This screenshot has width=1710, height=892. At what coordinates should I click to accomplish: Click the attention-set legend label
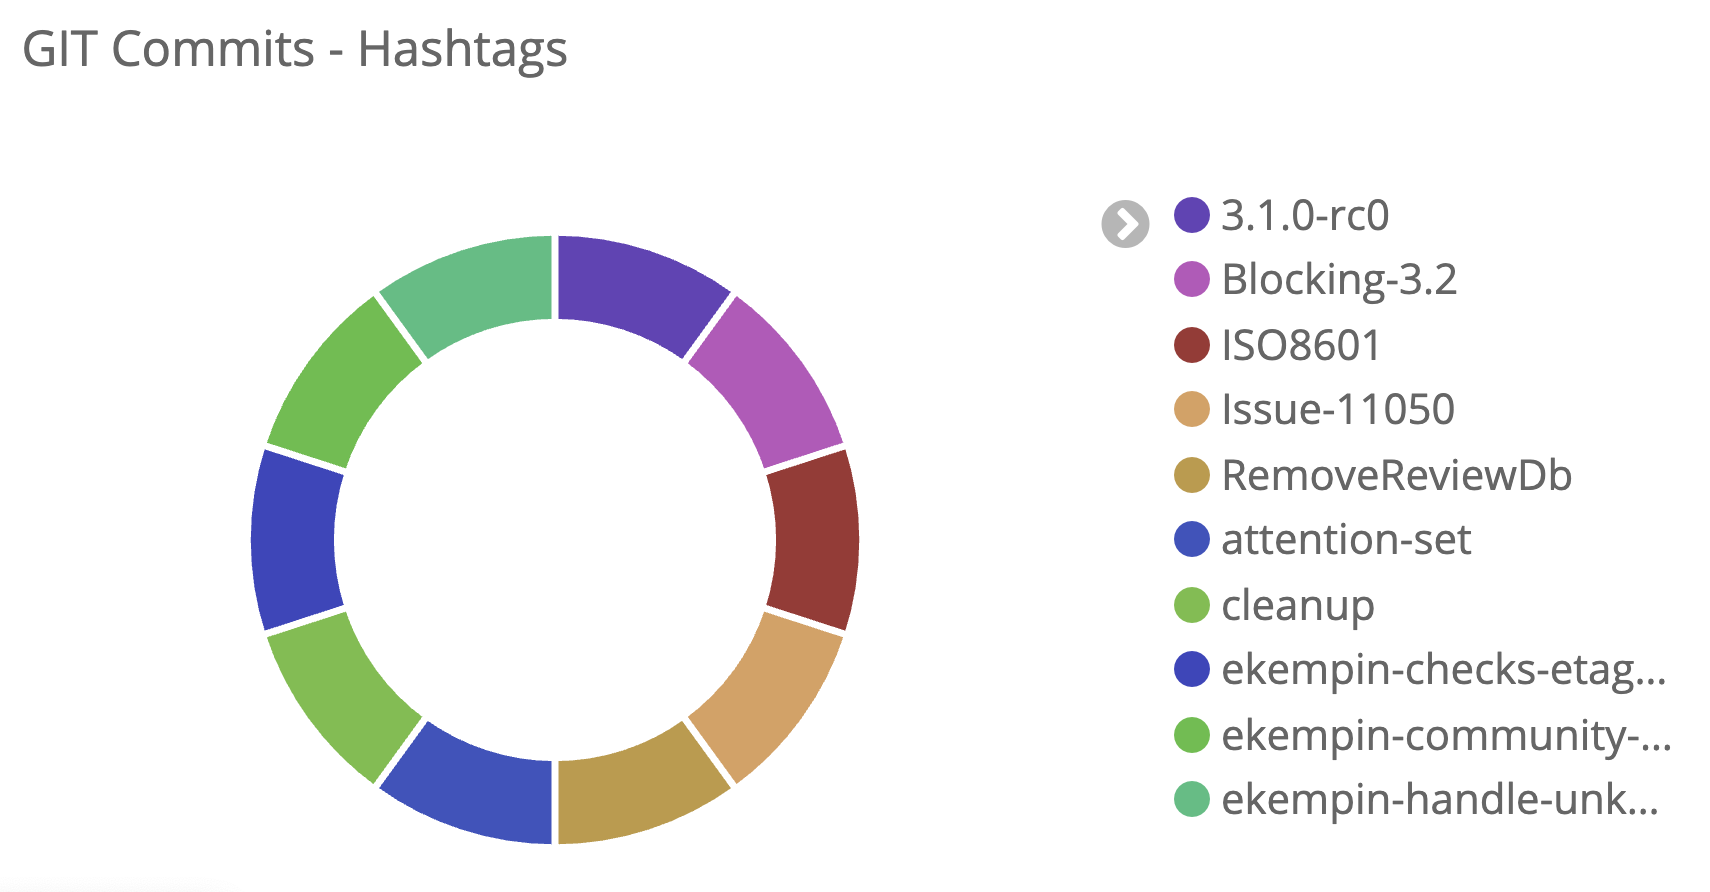(1345, 540)
